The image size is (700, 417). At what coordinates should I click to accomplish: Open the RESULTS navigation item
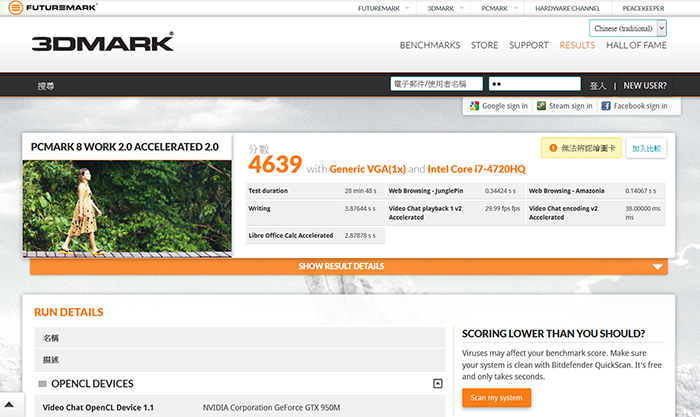point(577,45)
